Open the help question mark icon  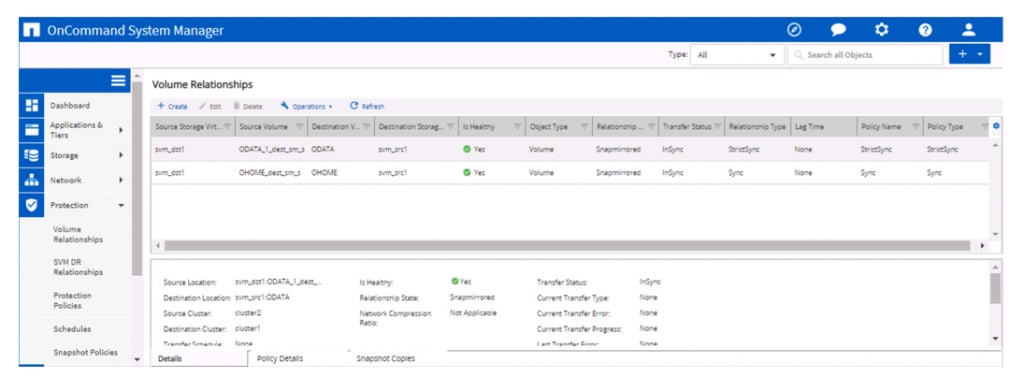(925, 30)
